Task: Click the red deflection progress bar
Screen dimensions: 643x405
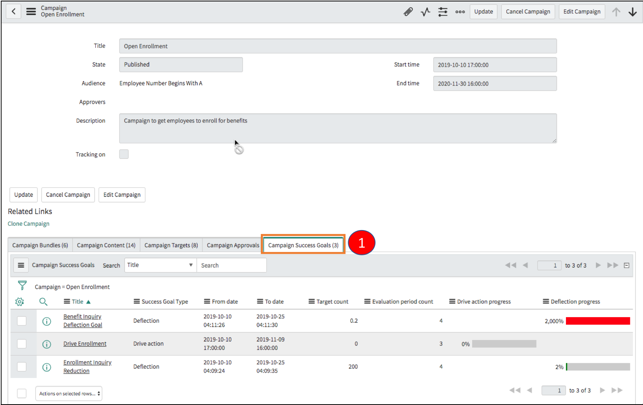Action: point(598,321)
